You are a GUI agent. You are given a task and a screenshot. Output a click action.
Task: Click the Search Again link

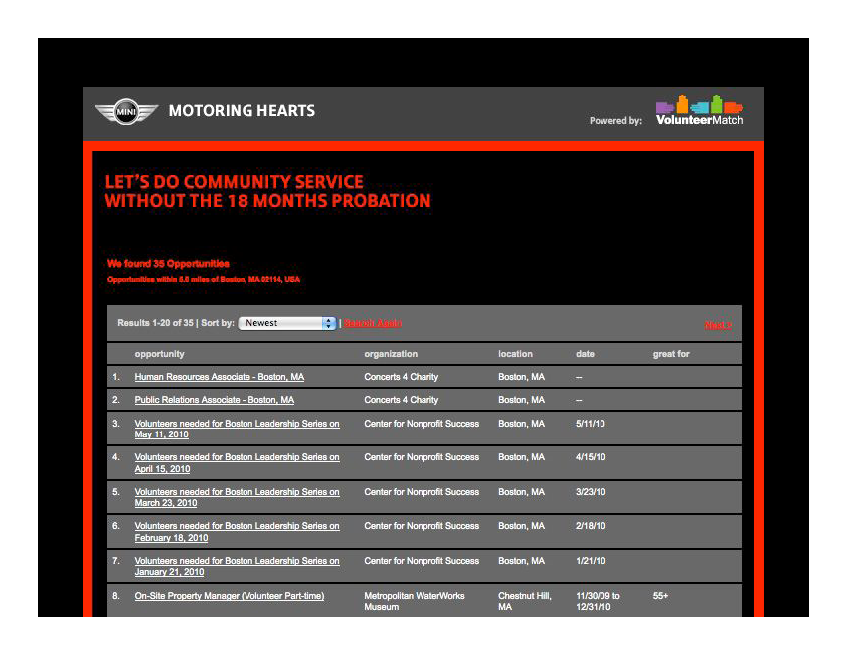[373, 323]
